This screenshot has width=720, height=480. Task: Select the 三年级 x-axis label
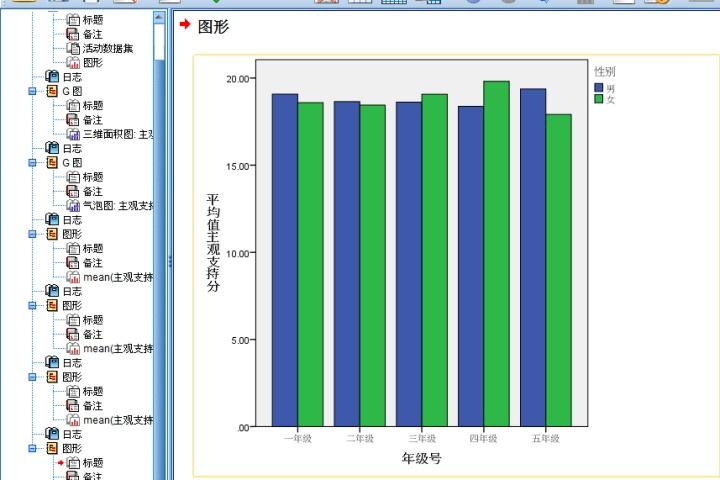pos(422,438)
